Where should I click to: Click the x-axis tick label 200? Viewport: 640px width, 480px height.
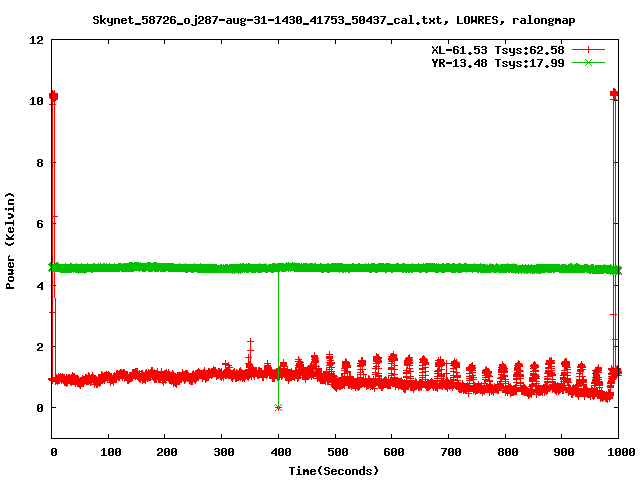point(167,452)
